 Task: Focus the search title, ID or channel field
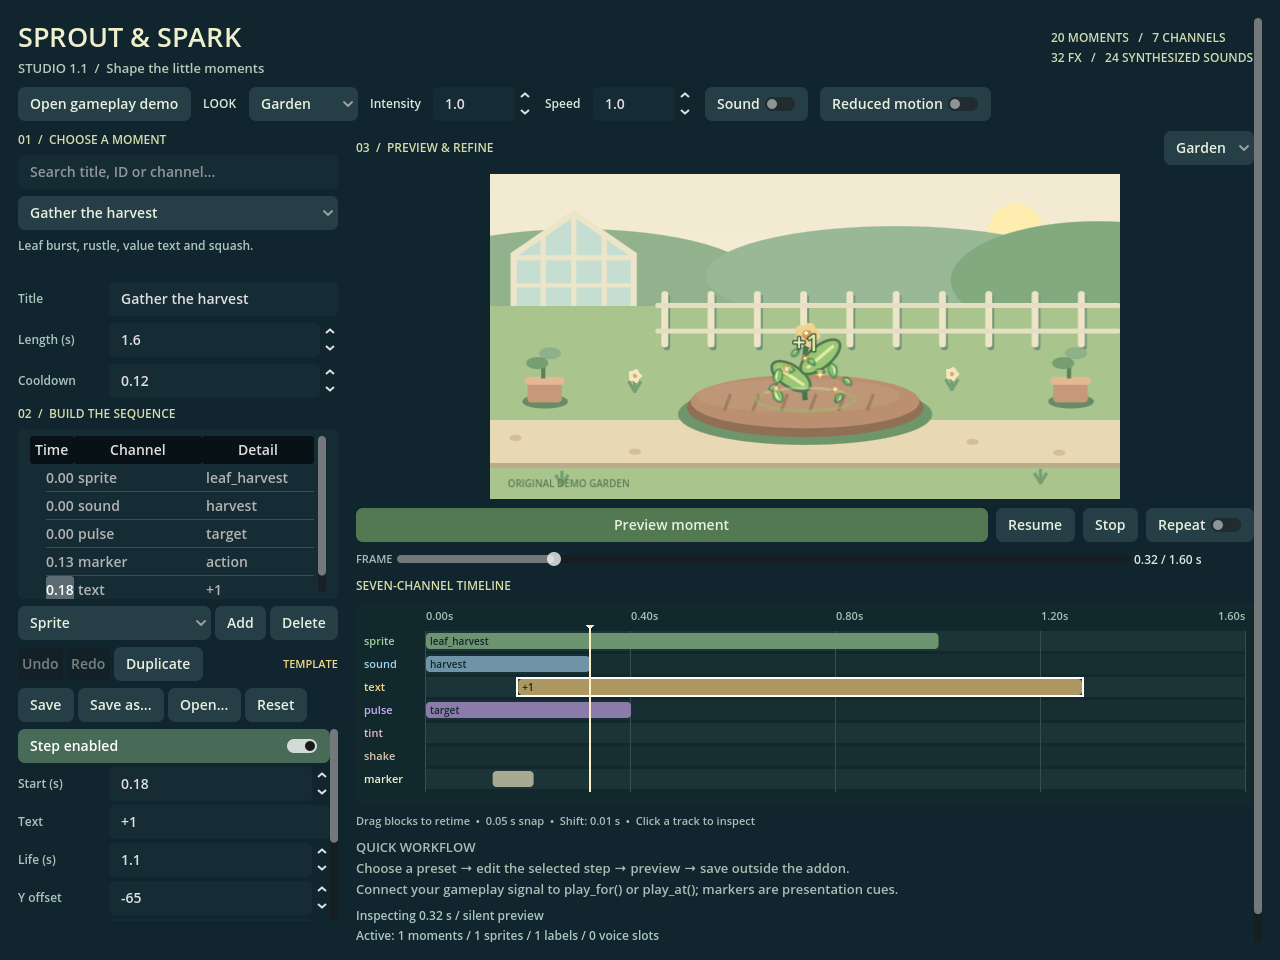click(178, 172)
